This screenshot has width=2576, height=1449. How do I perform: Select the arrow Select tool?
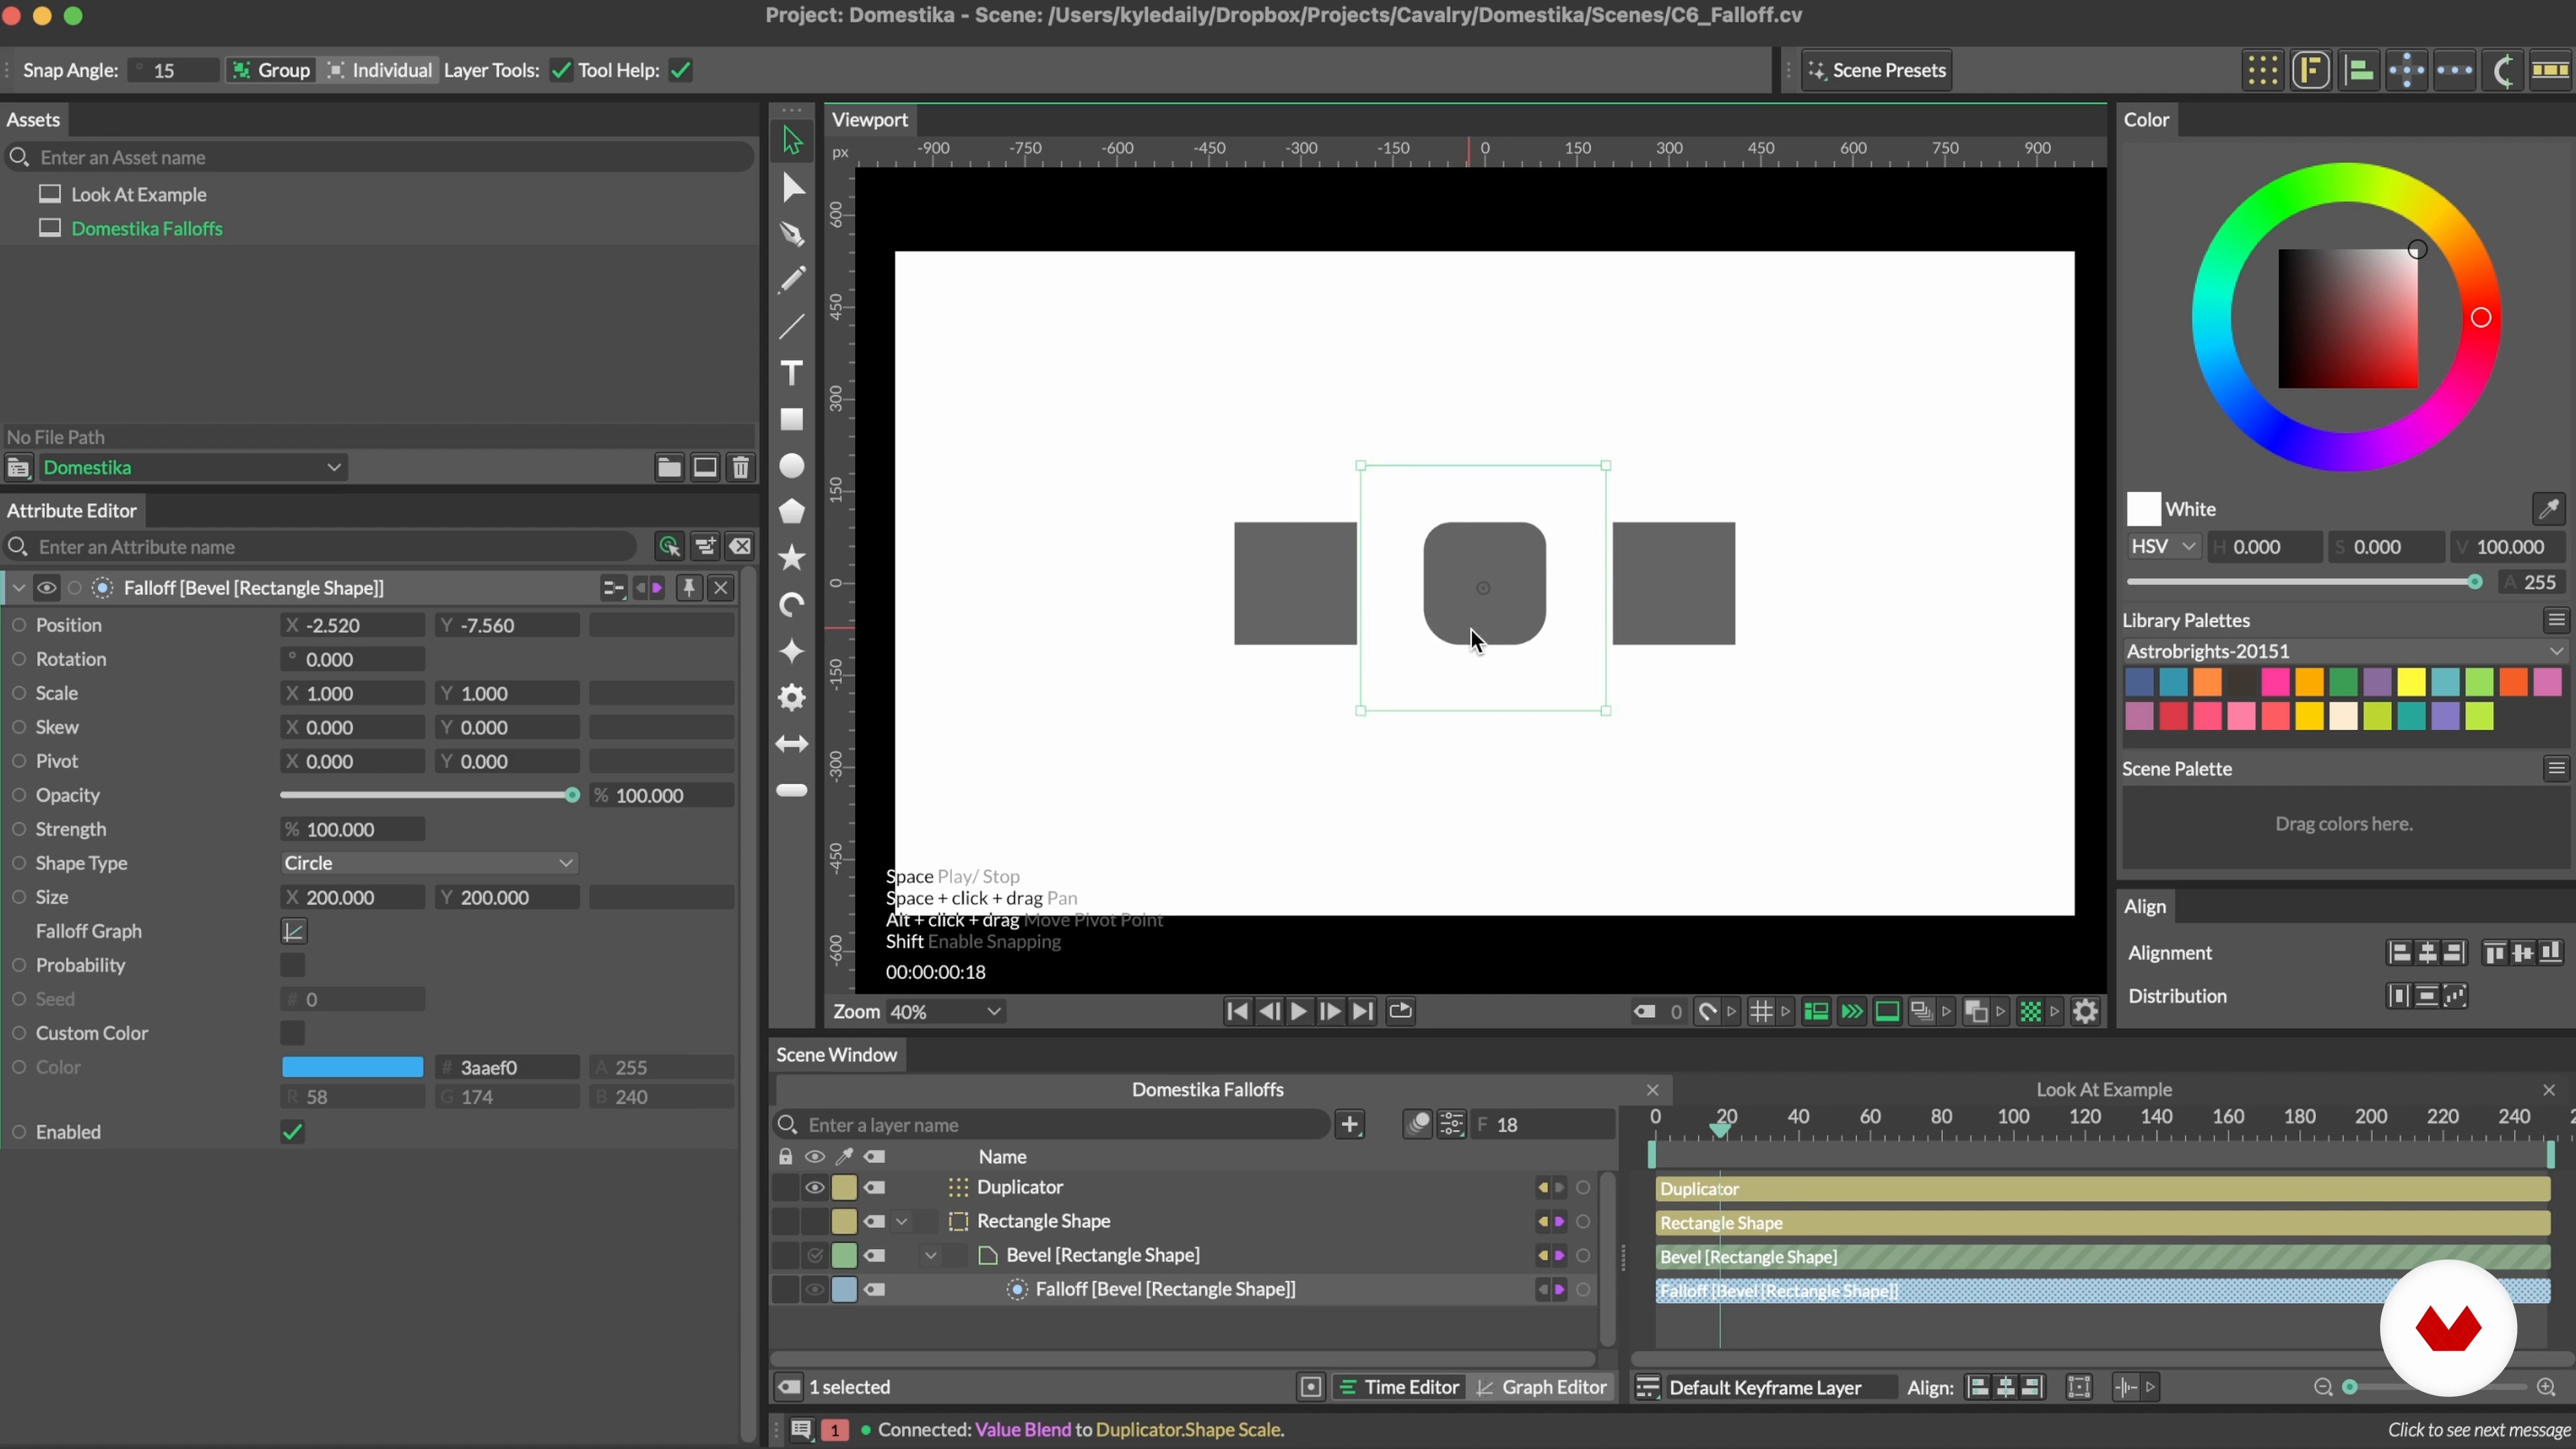point(792,141)
